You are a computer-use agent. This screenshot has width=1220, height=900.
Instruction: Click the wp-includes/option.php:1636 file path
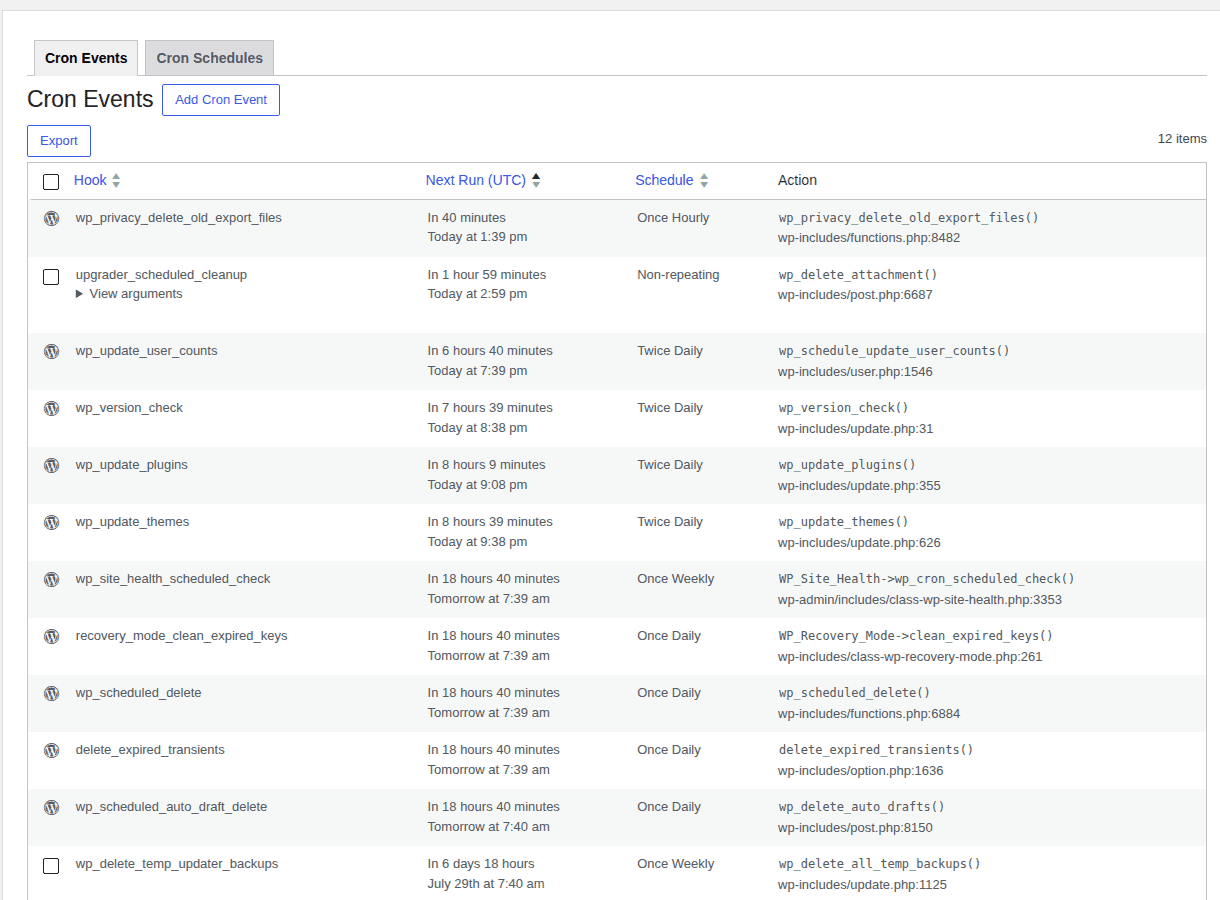[861, 771]
